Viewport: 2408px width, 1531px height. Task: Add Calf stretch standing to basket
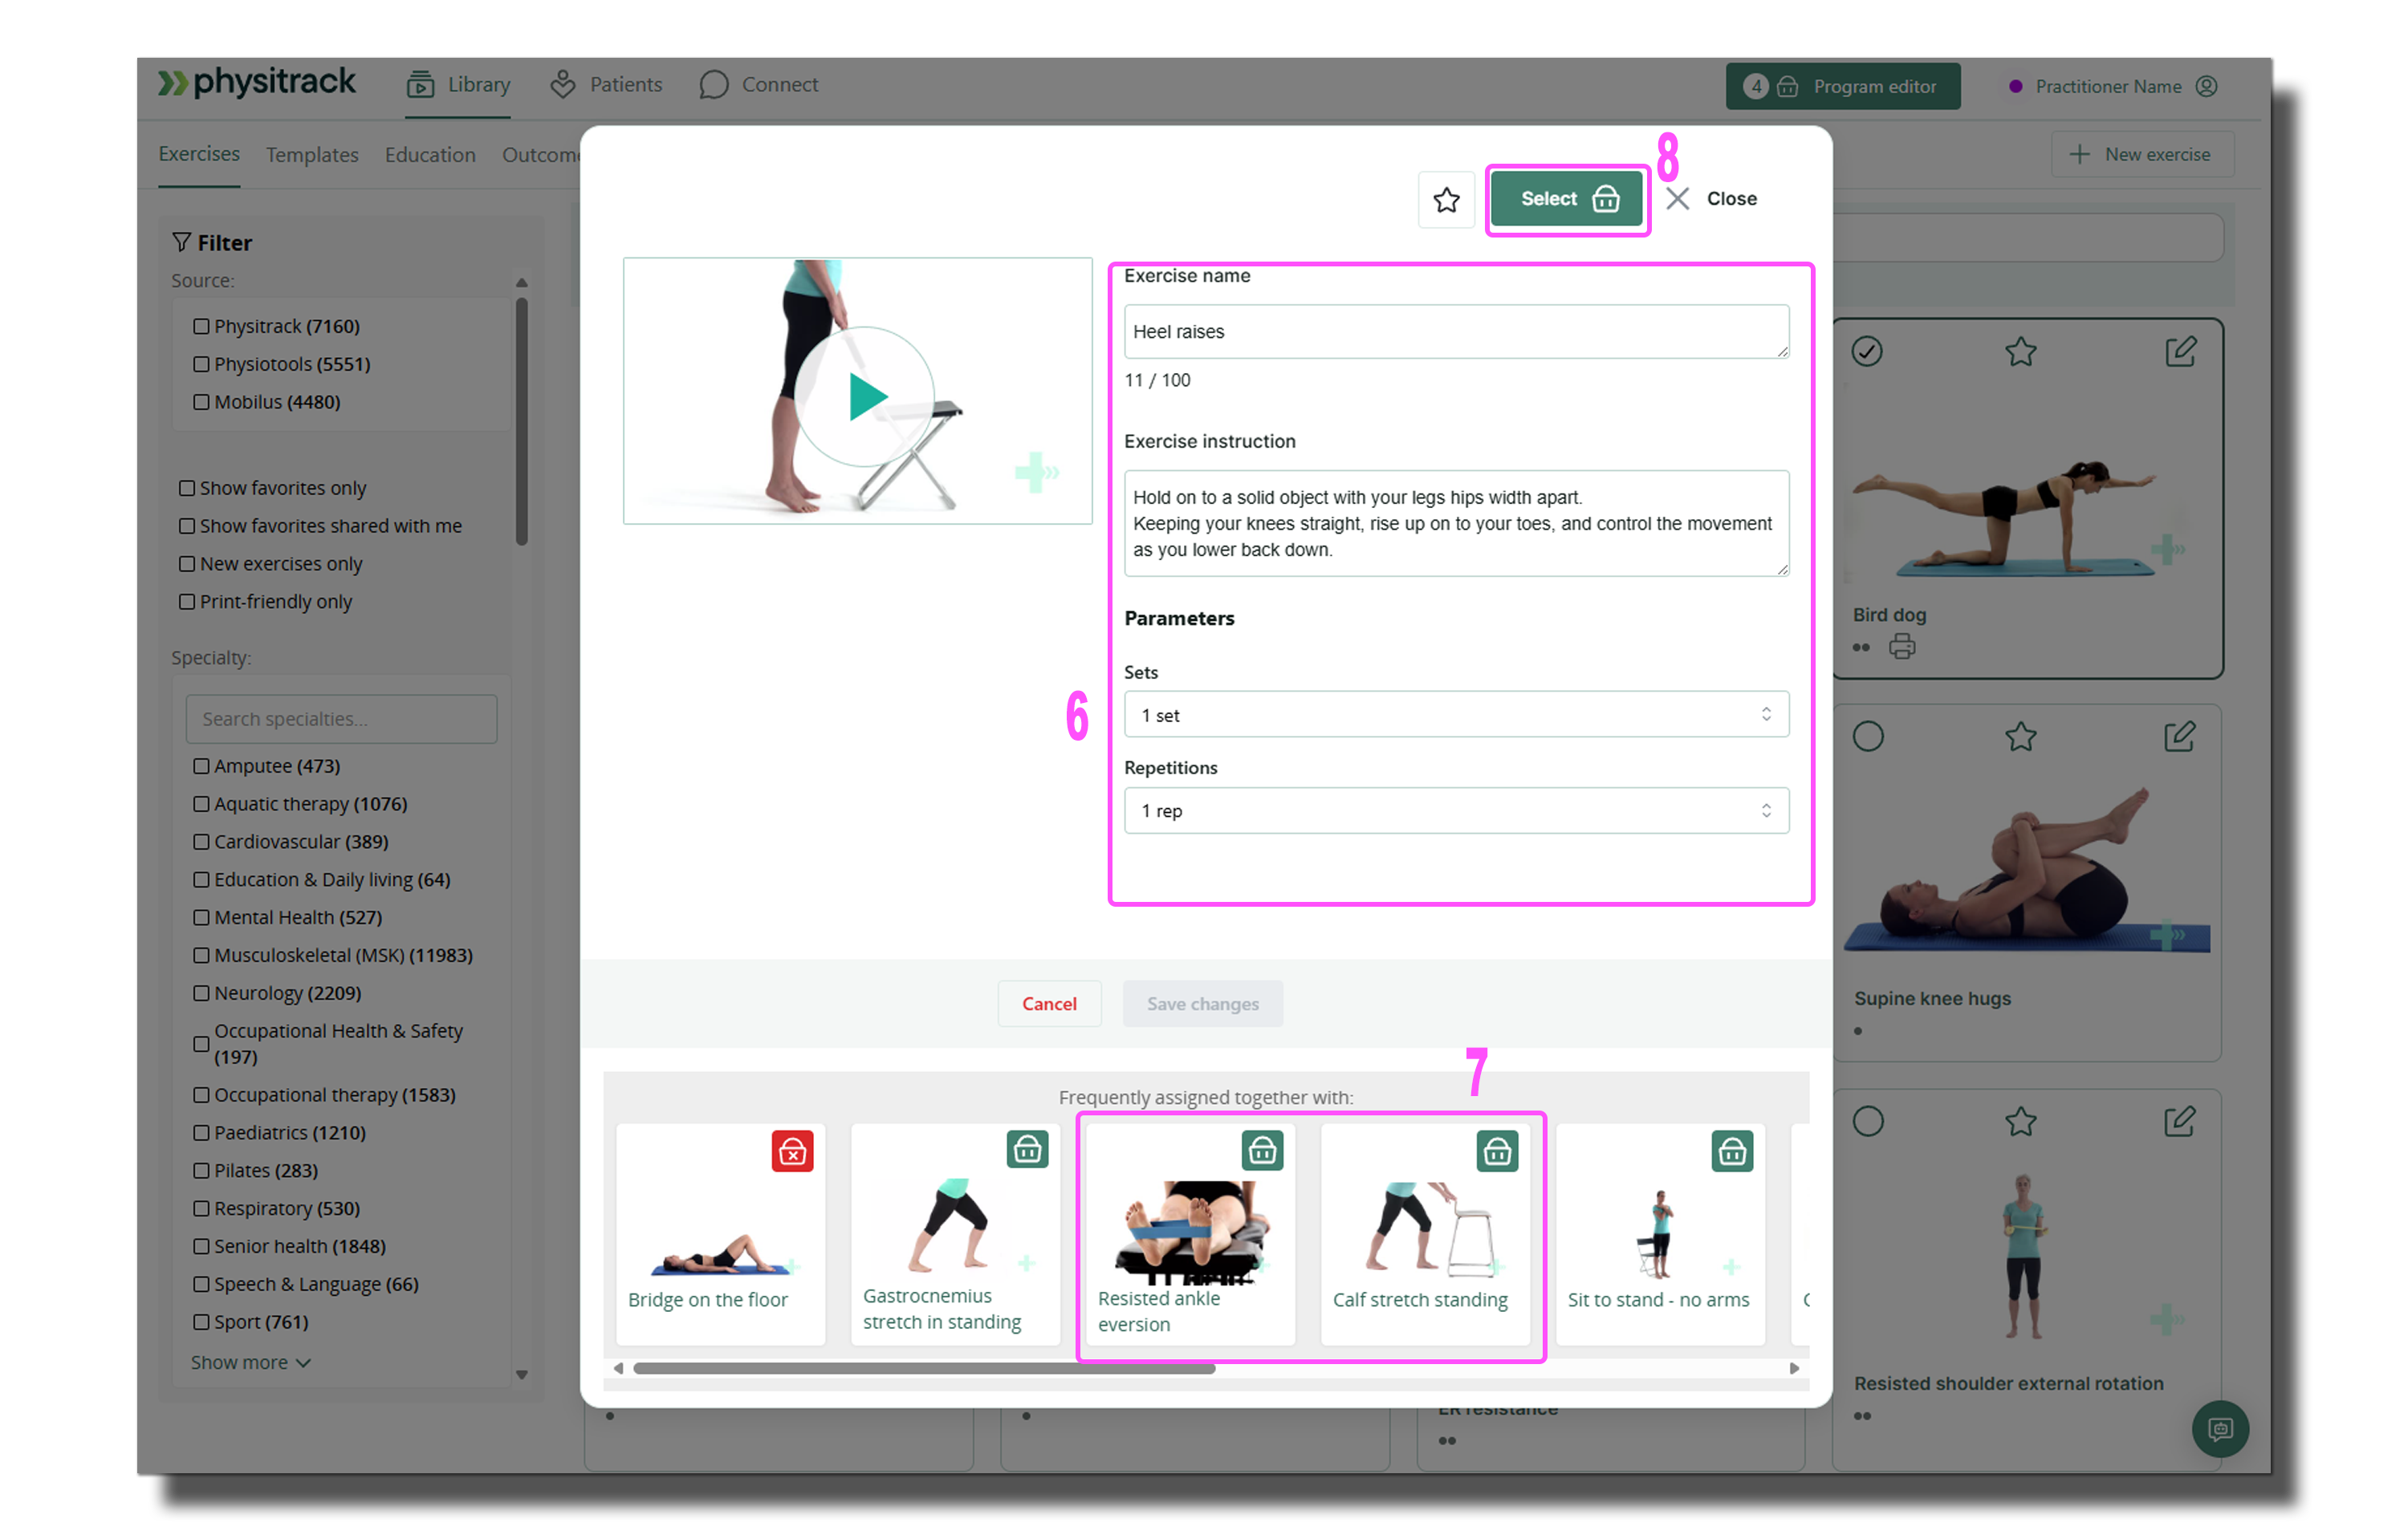pos(1497,1151)
